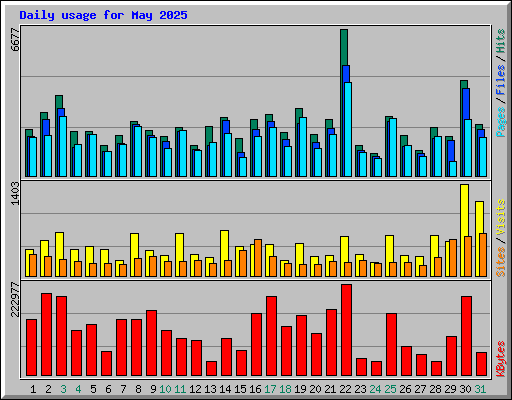
Task: Select green weekend day 31 label
Action: (480, 389)
